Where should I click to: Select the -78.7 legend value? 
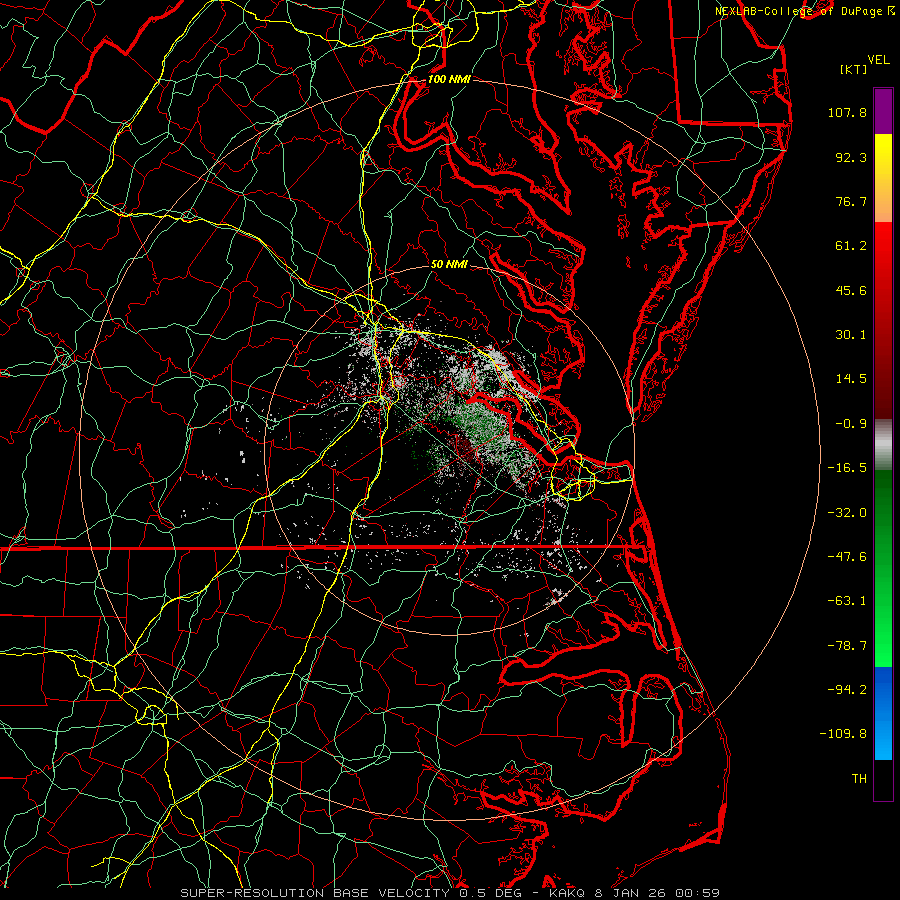tap(847, 646)
